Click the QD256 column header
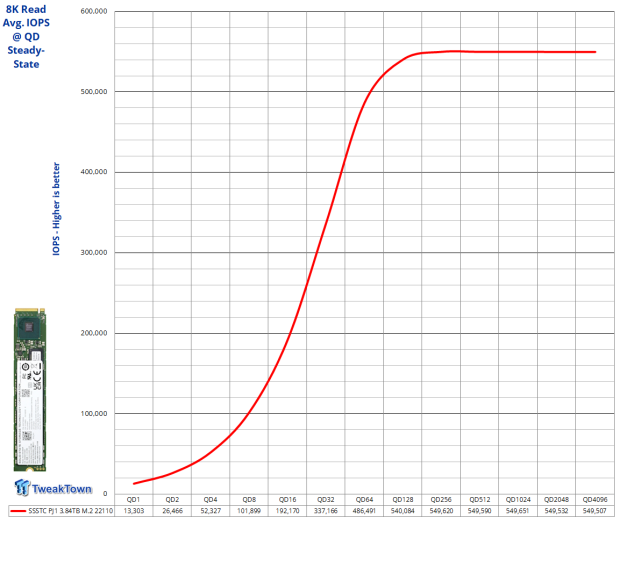The width and height of the screenshot is (620, 568). (441, 500)
